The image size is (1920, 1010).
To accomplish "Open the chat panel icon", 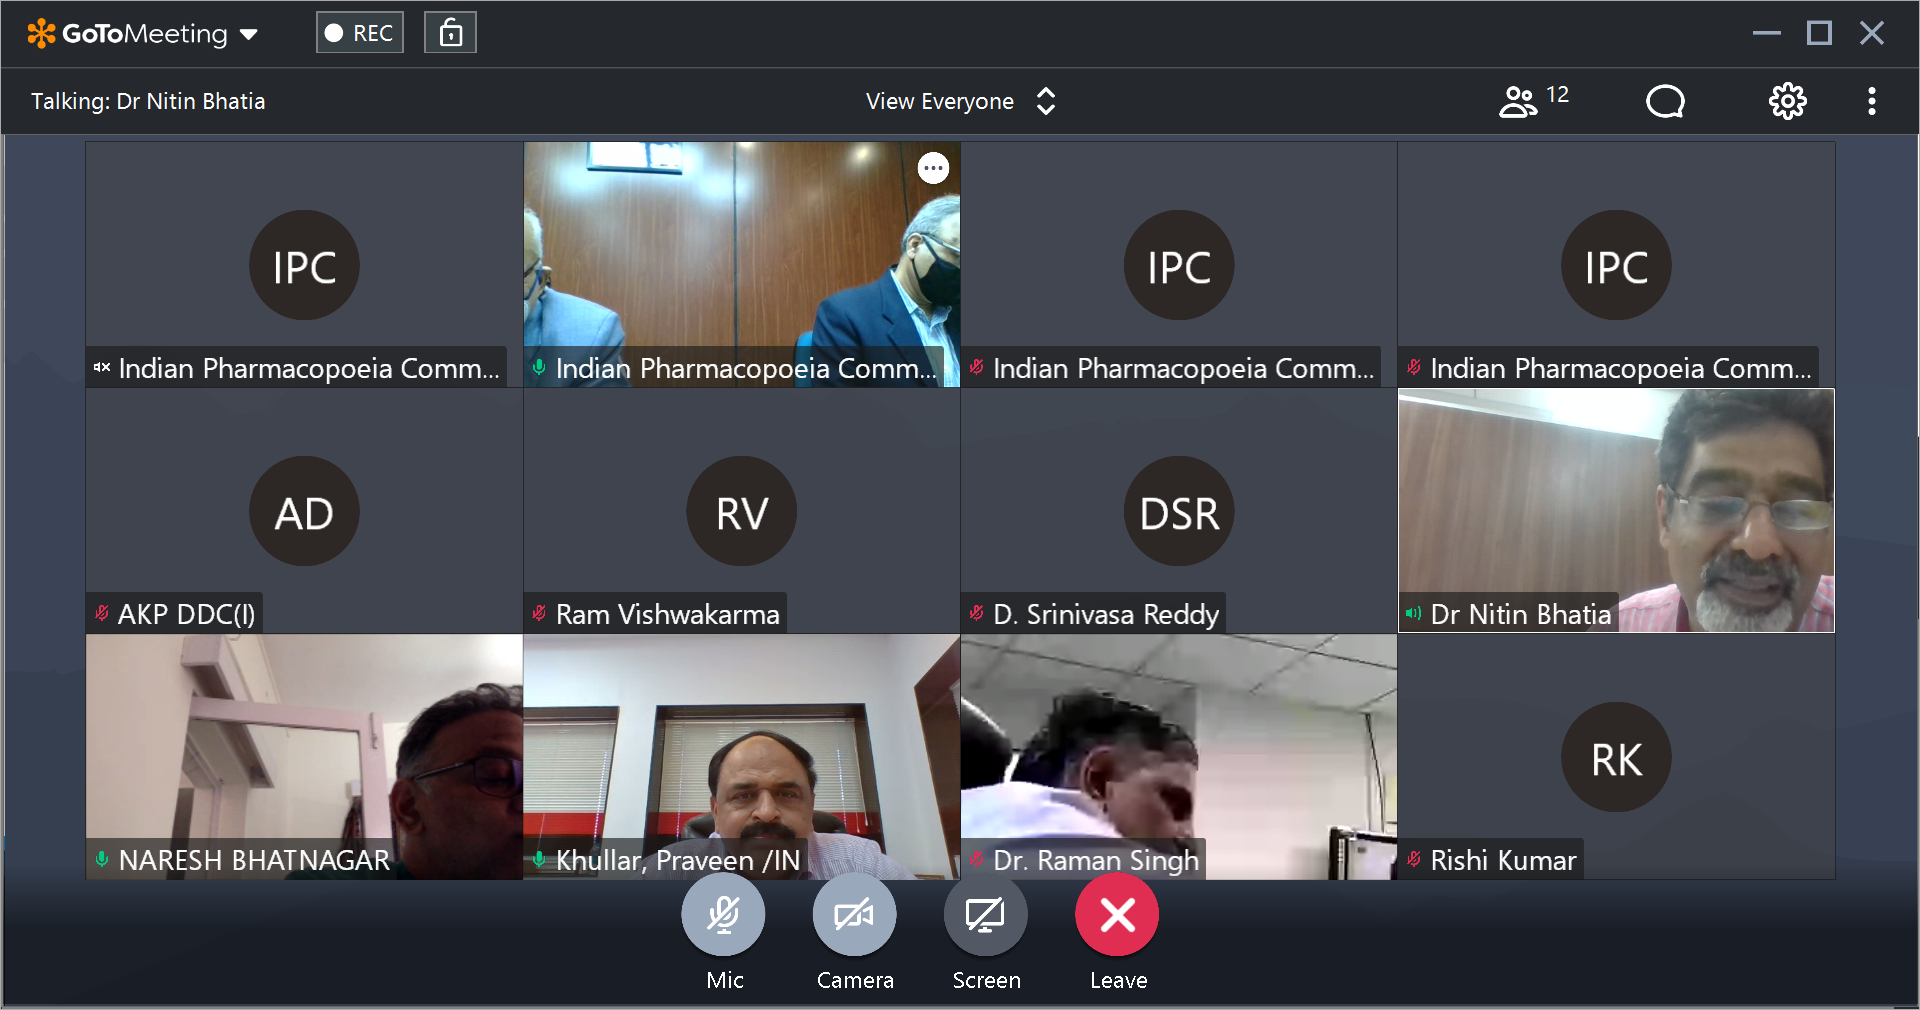I will pos(1665,101).
